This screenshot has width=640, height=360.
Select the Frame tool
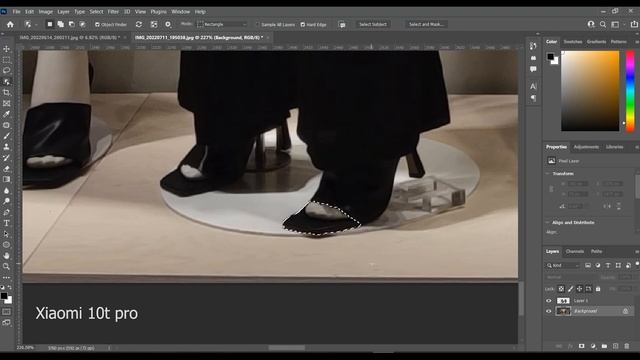tap(7, 104)
